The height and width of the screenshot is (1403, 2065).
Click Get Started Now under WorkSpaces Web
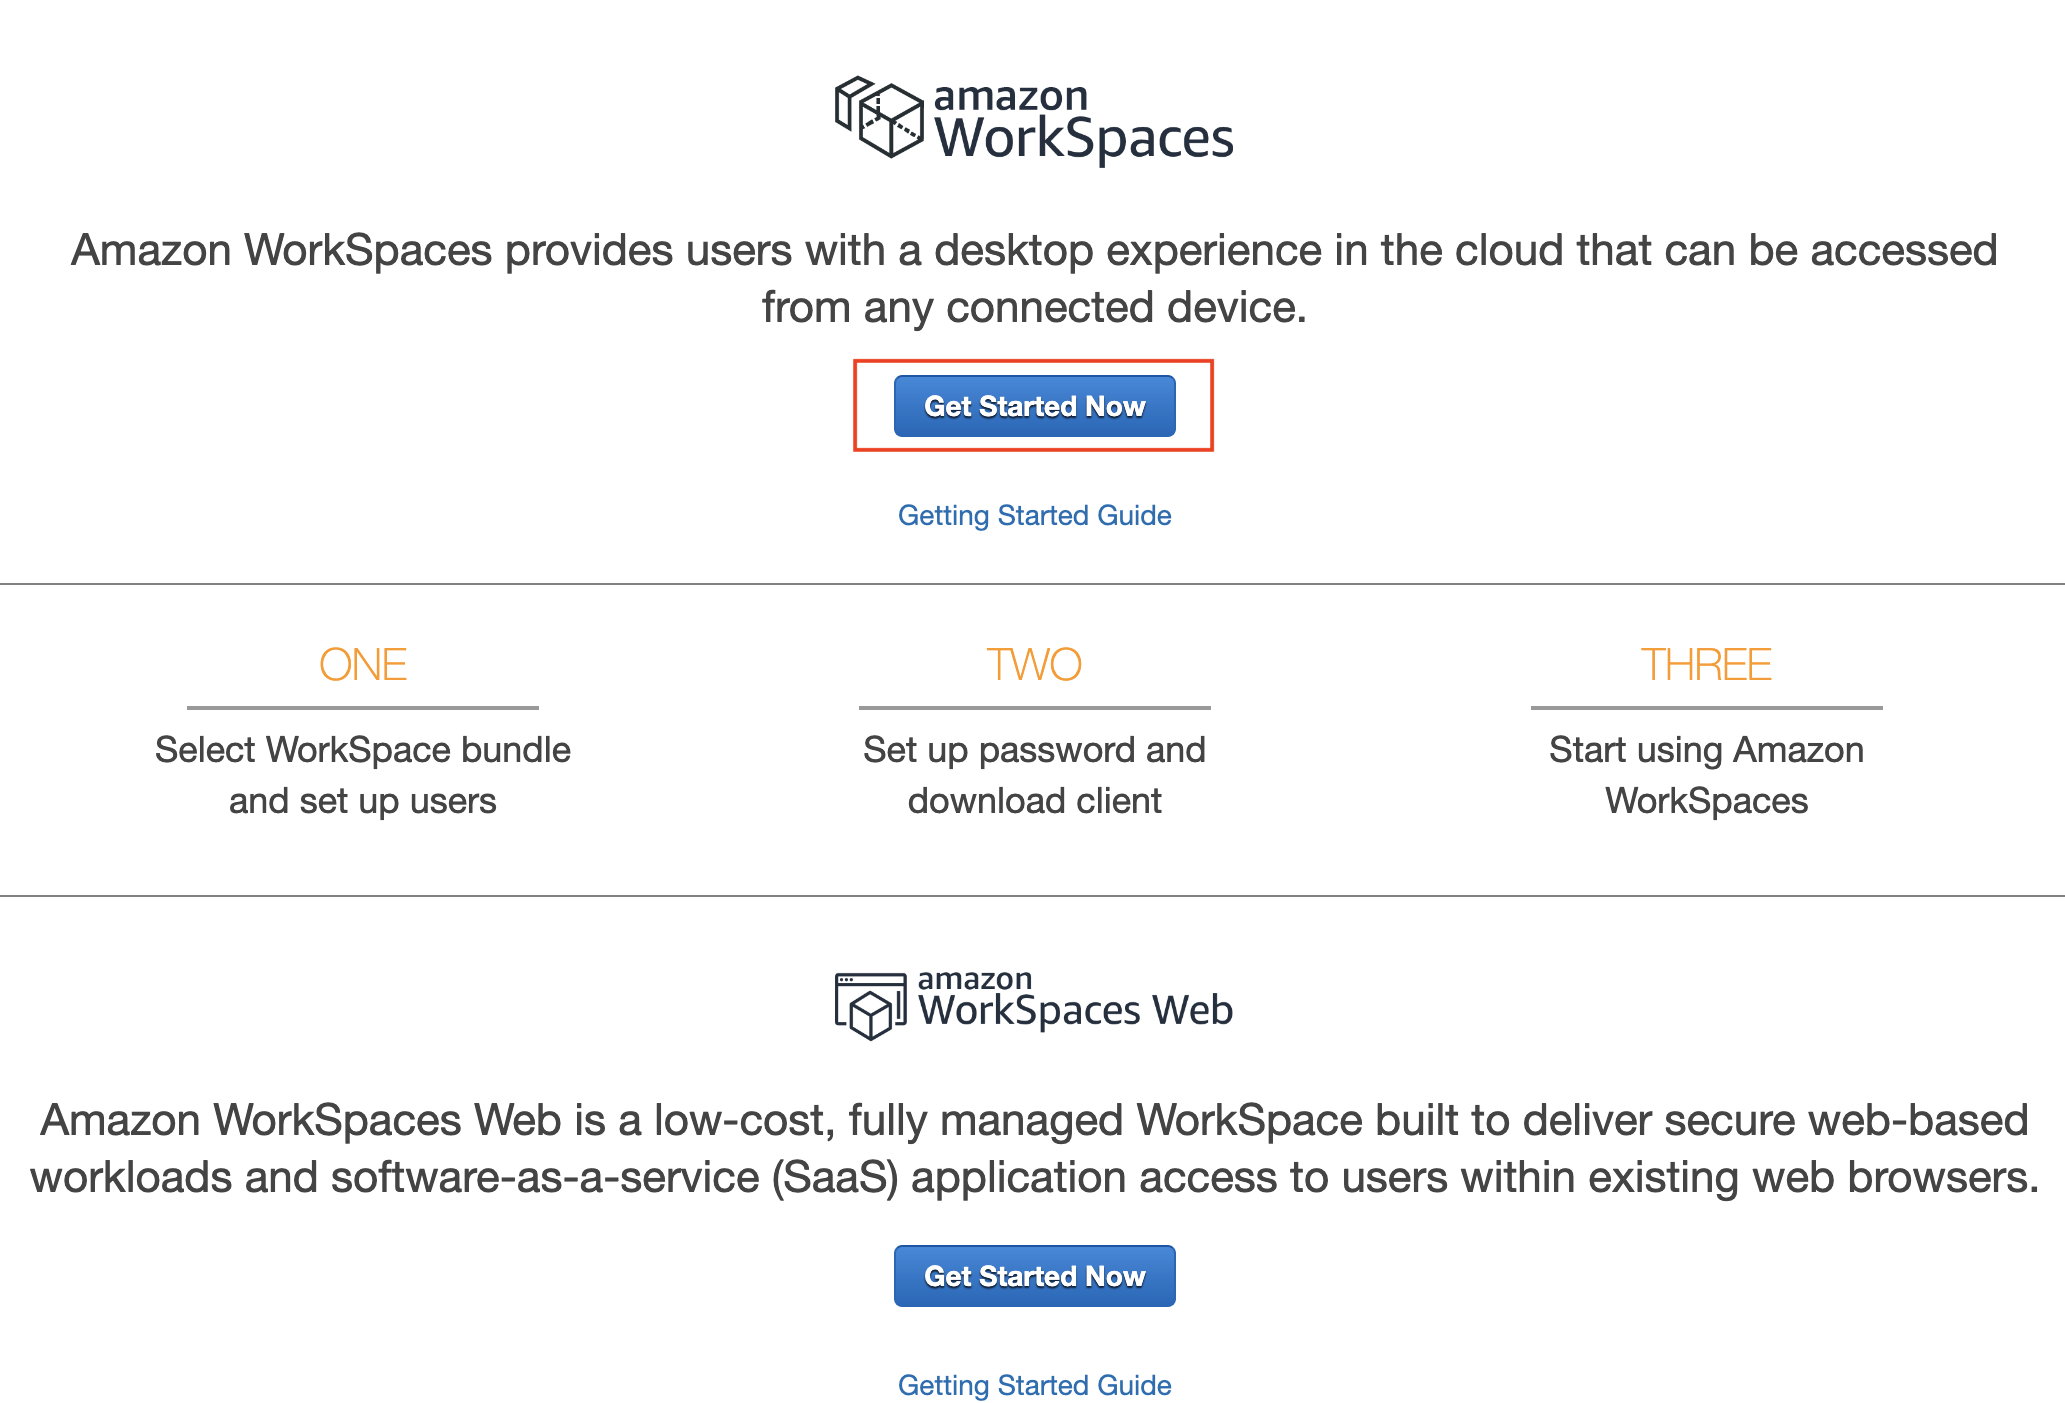click(x=1034, y=1276)
